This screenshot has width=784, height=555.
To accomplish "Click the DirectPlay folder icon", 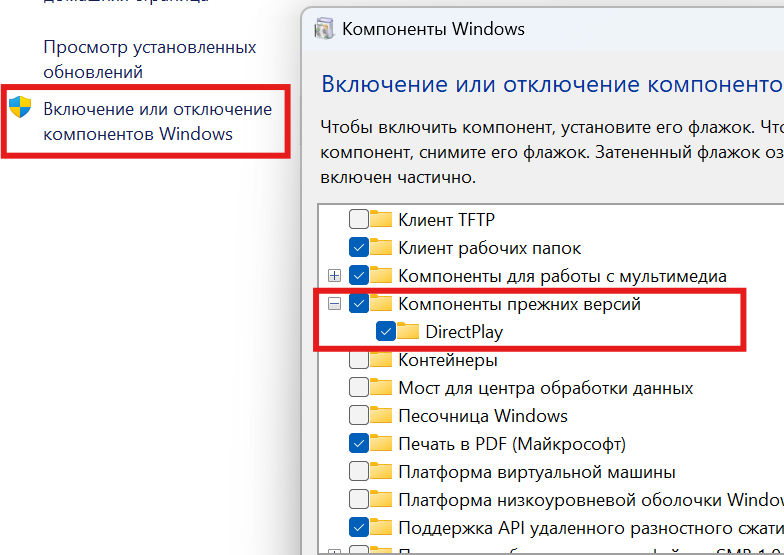I will [408, 332].
